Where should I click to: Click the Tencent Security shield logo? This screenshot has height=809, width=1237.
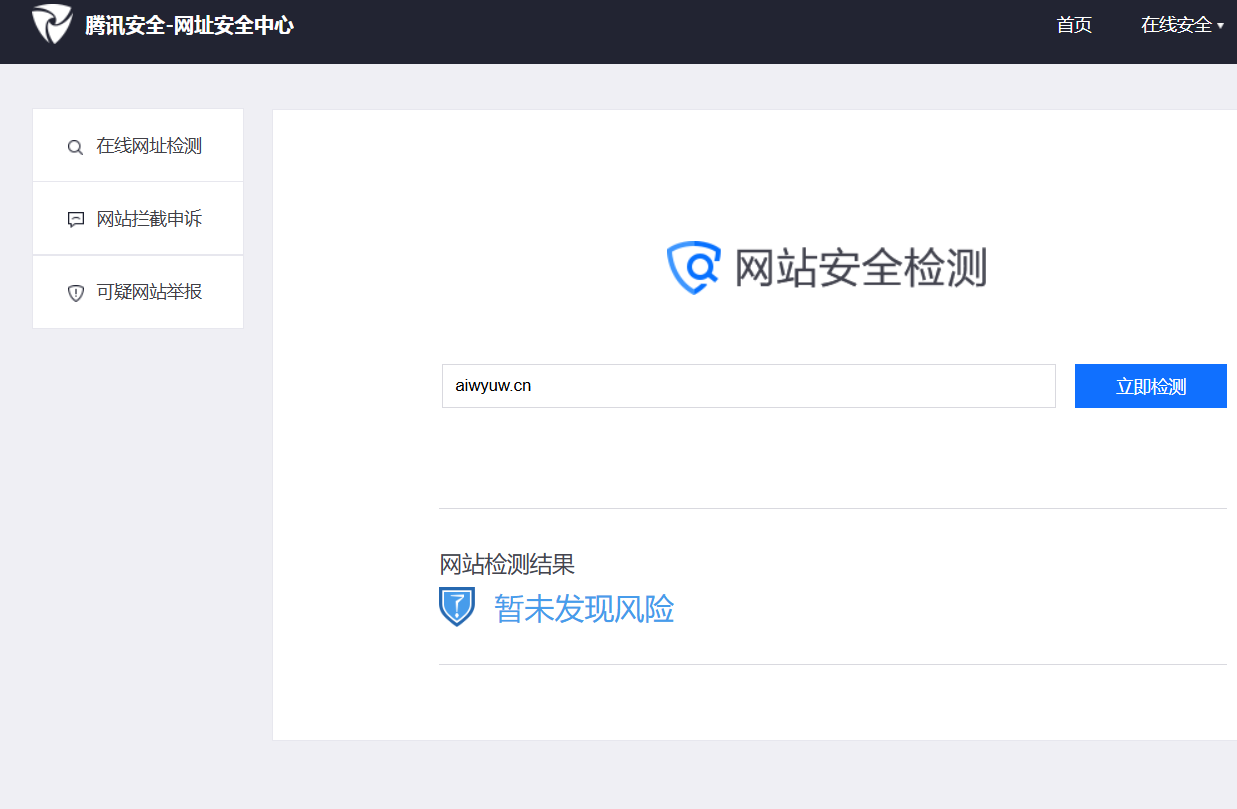pos(52,24)
